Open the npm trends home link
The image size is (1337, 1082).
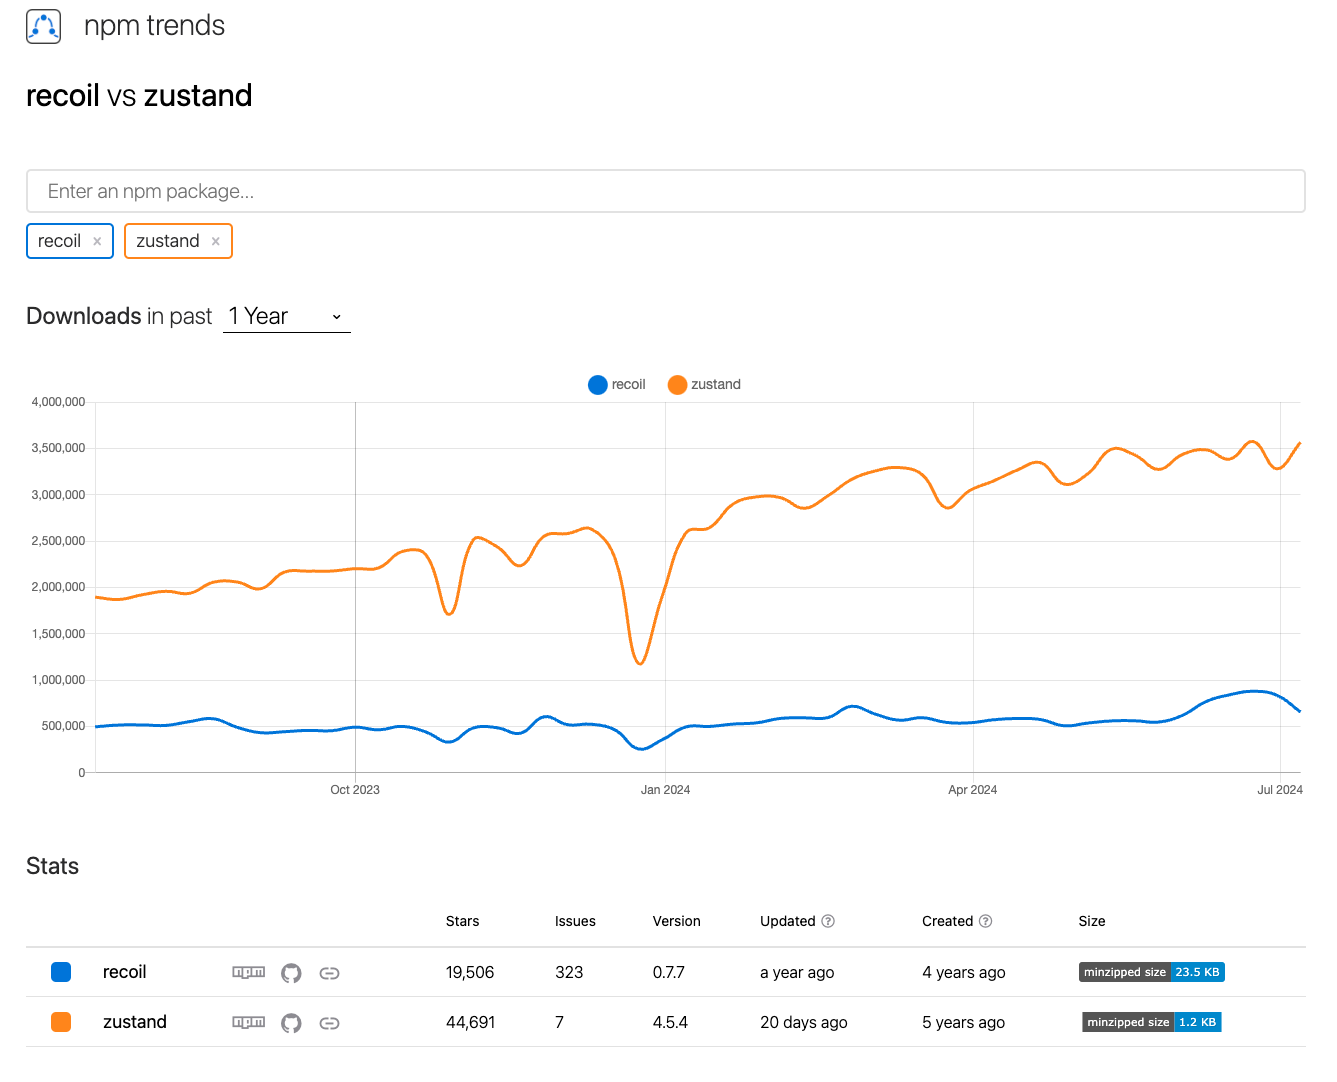pos(154,26)
